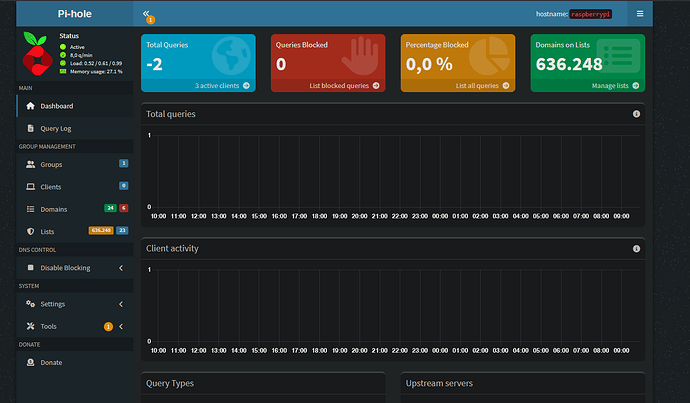Click the Total queries info icon
Viewport: 690px width, 403px height.
click(x=636, y=114)
